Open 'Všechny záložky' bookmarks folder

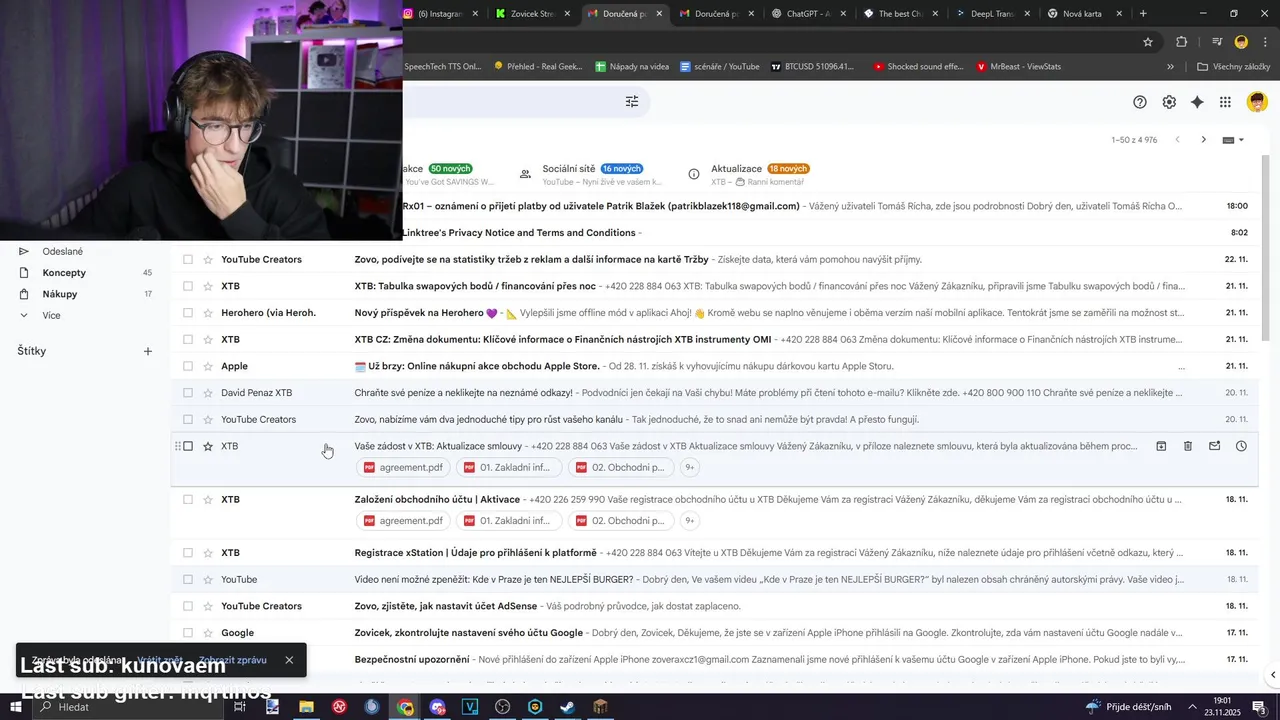1233,67
